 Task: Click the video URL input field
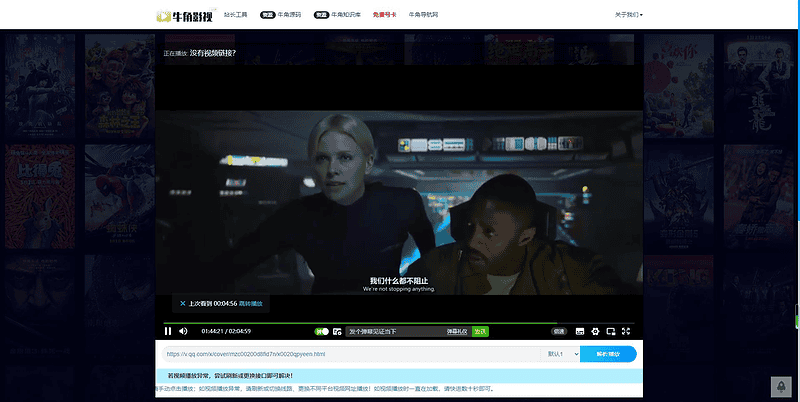click(x=352, y=354)
